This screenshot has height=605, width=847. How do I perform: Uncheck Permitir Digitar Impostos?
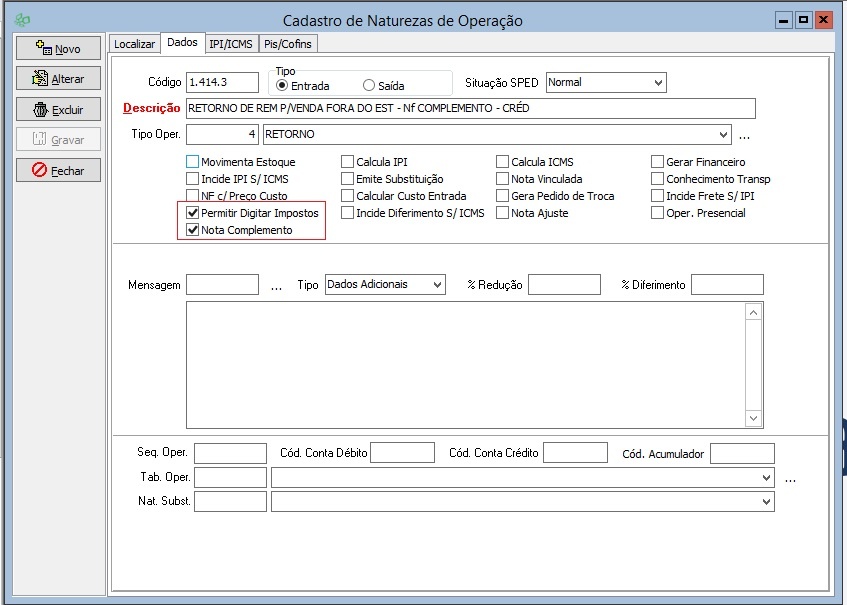point(193,213)
